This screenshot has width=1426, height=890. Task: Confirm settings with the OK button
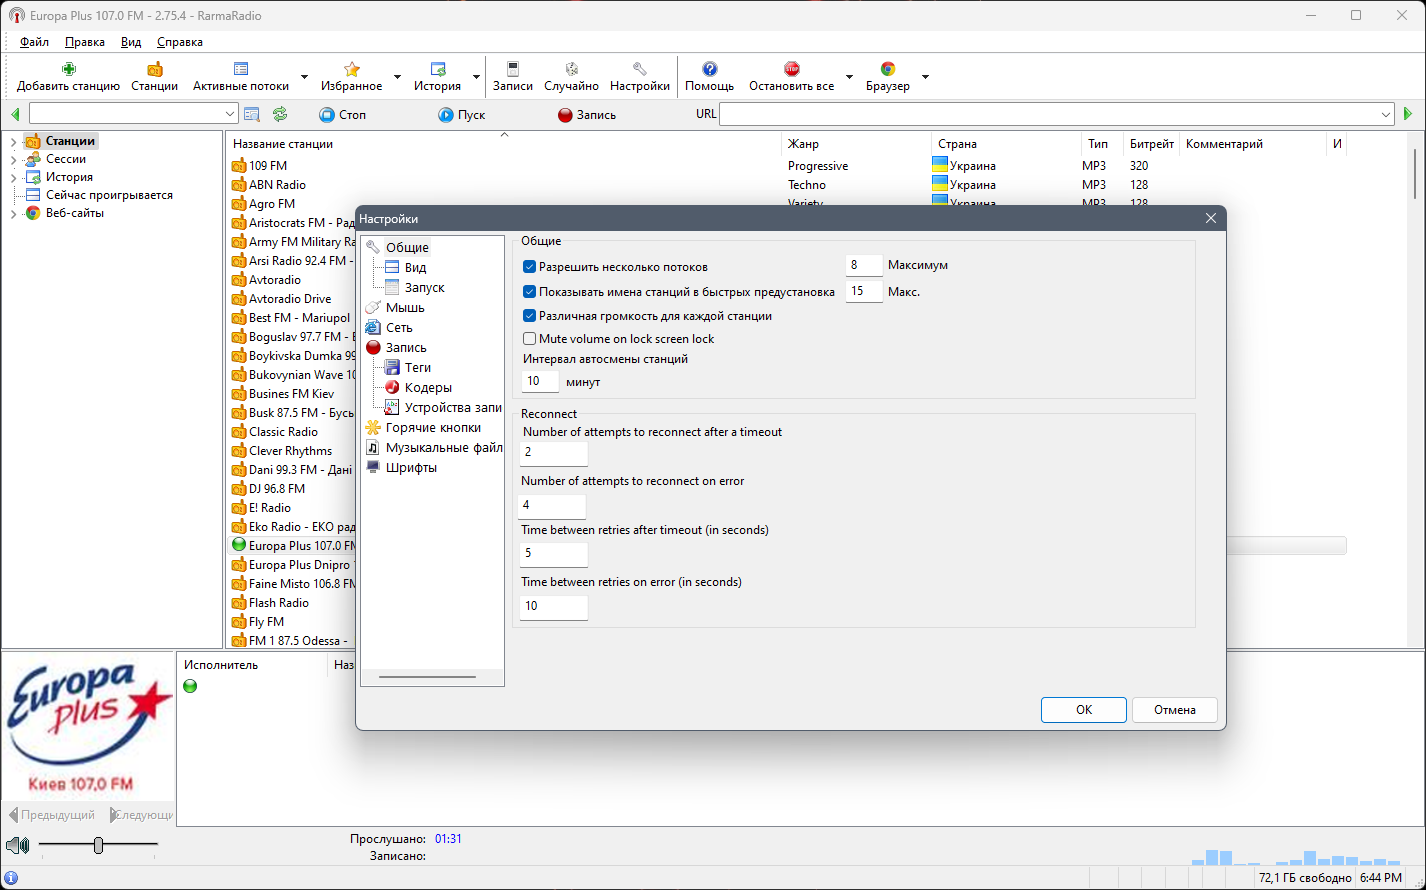pyautogui.click(x=1084, y=710)
